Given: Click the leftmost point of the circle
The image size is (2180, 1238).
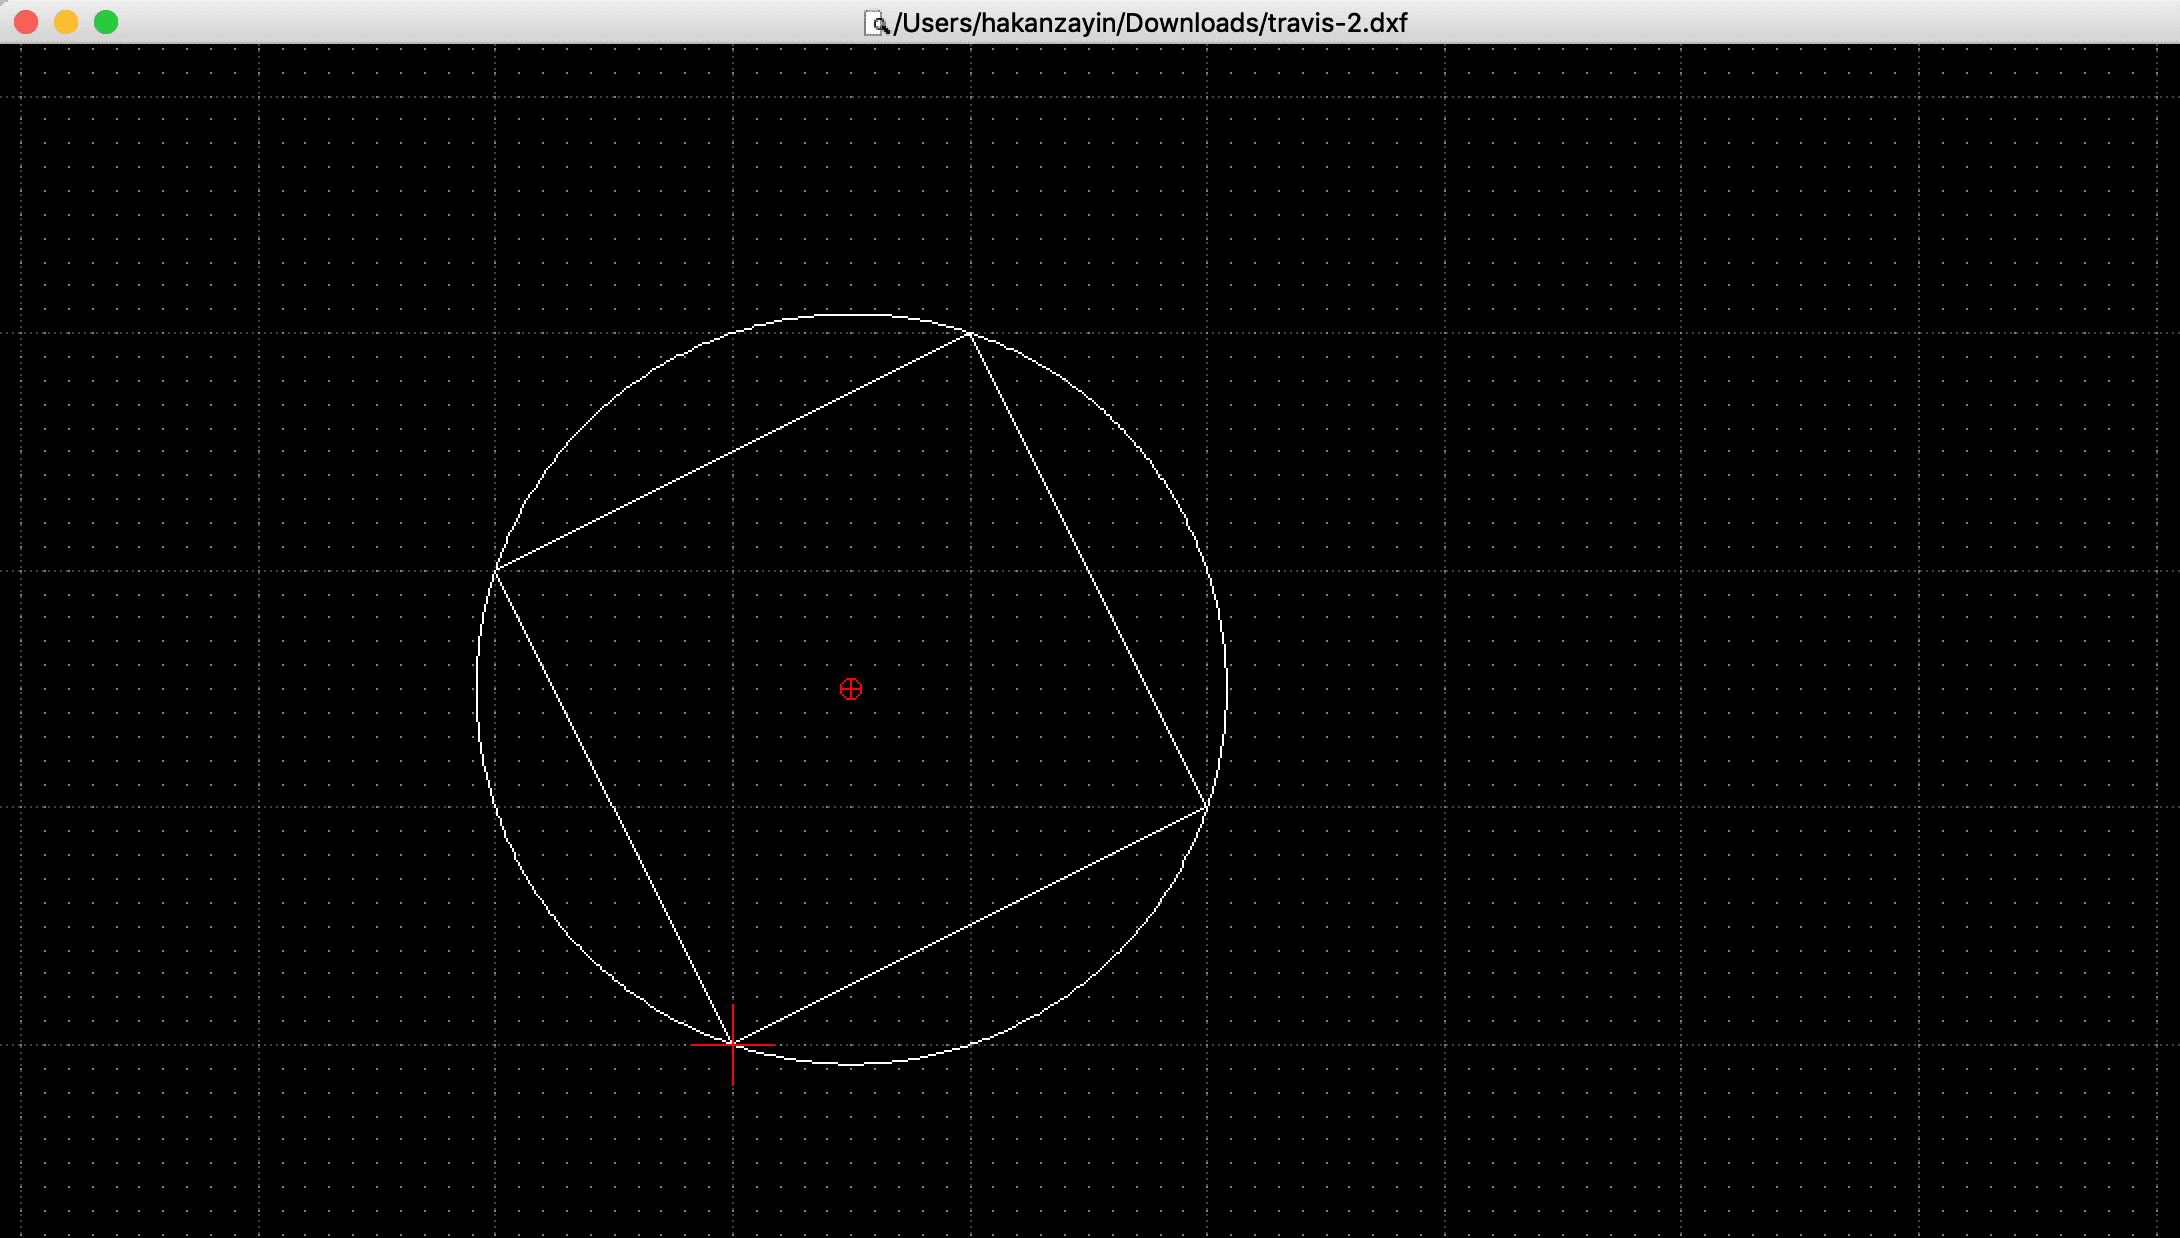Looking at the screenshot, I should click(477, 689).
